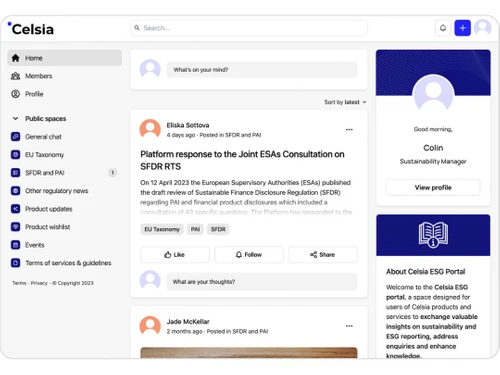Viewport: 500px width, 375px height.
Task: Click the Sustainability Manager title text
Action: pyautogui.click(x=433, y=162)
